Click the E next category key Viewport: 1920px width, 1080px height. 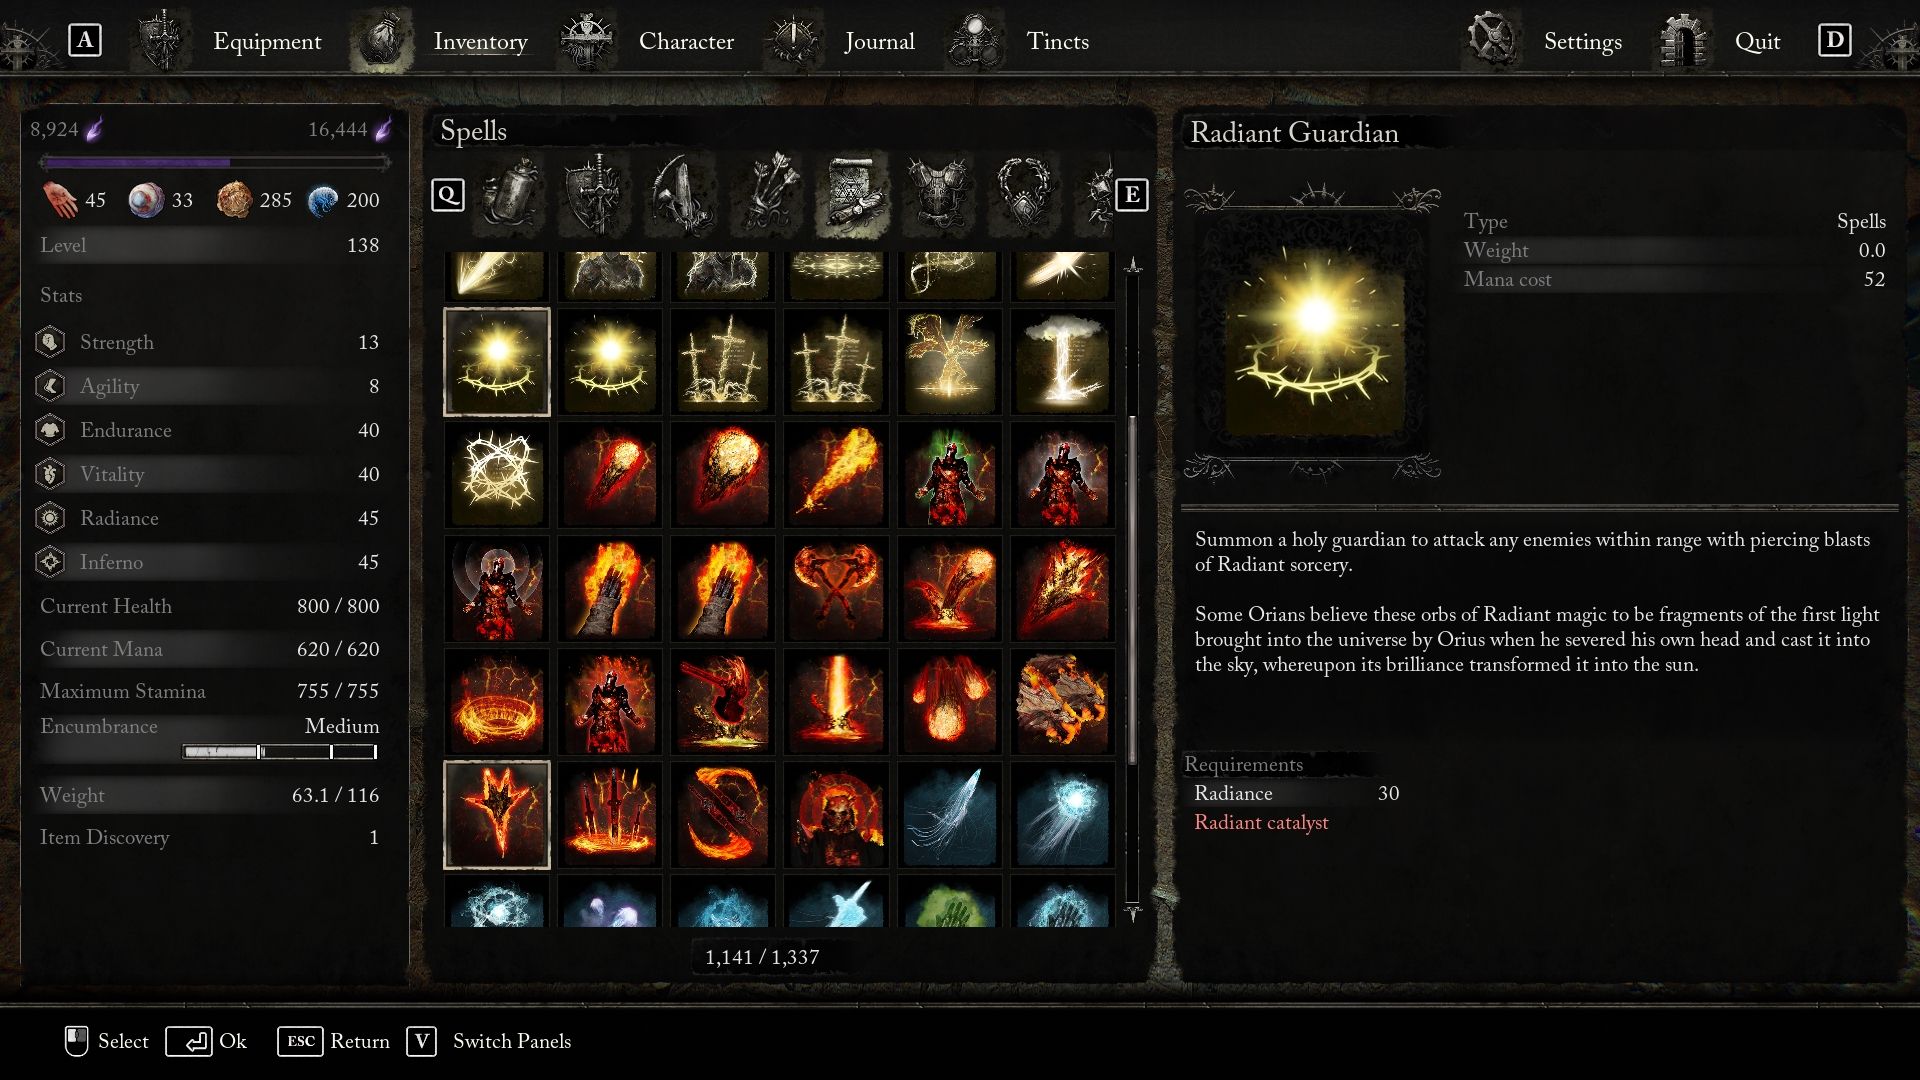pos(1131,194)
